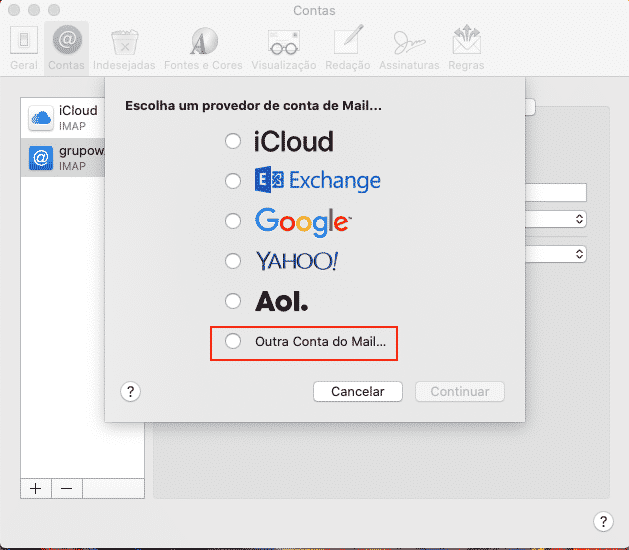629x550 pixels.
Task: Open the Redação composing pane
Action: coord(347,48)
